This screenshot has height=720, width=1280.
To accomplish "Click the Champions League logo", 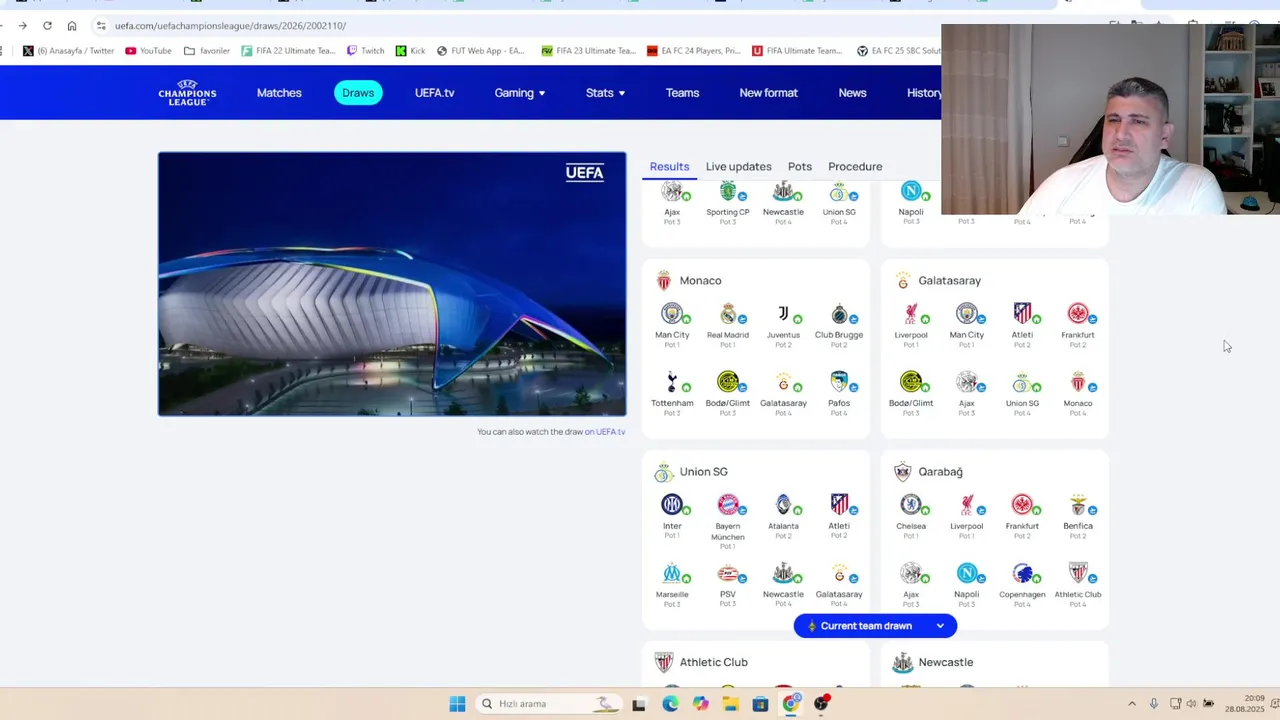I will pos(187,93).
